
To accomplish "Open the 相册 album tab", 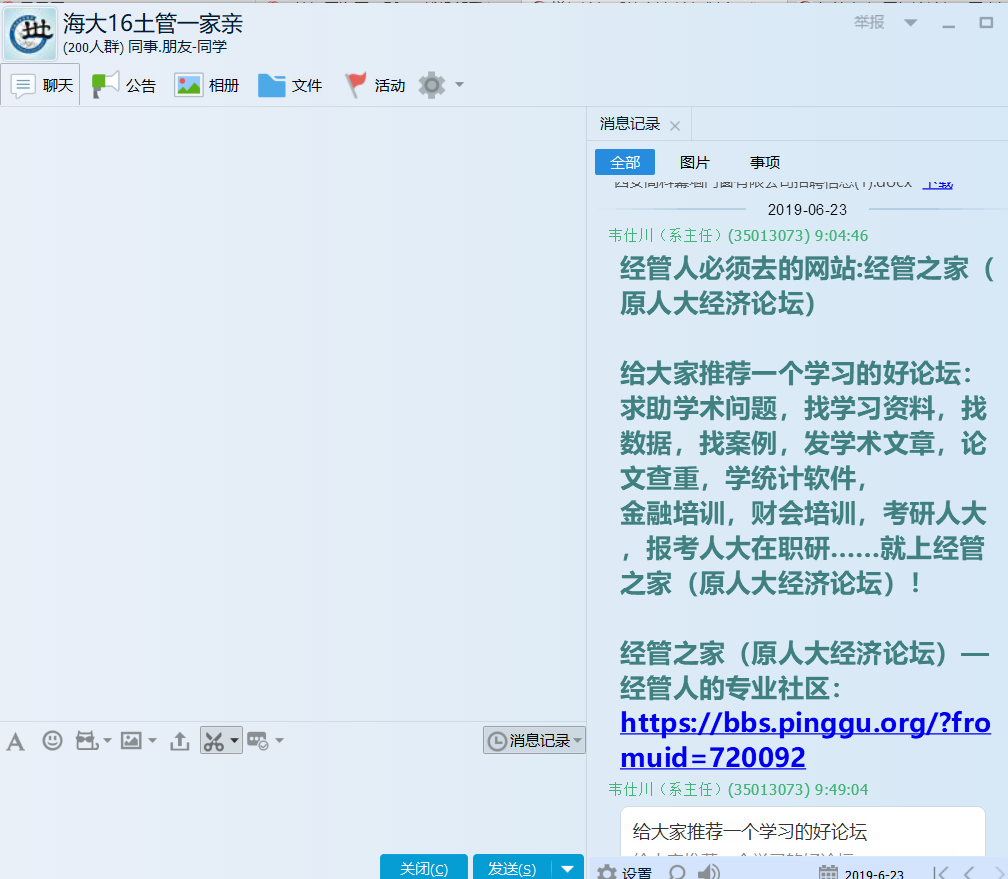I will tap(207, 85).
